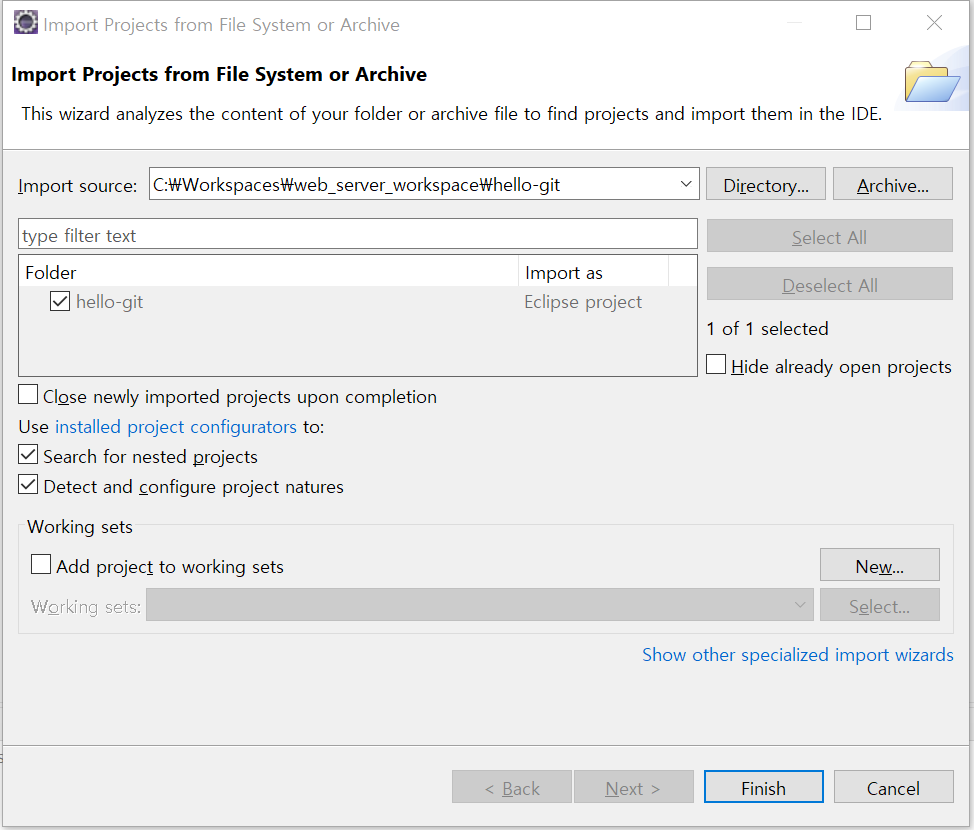Click the Eclipse project import-as cell

[583, 302]
